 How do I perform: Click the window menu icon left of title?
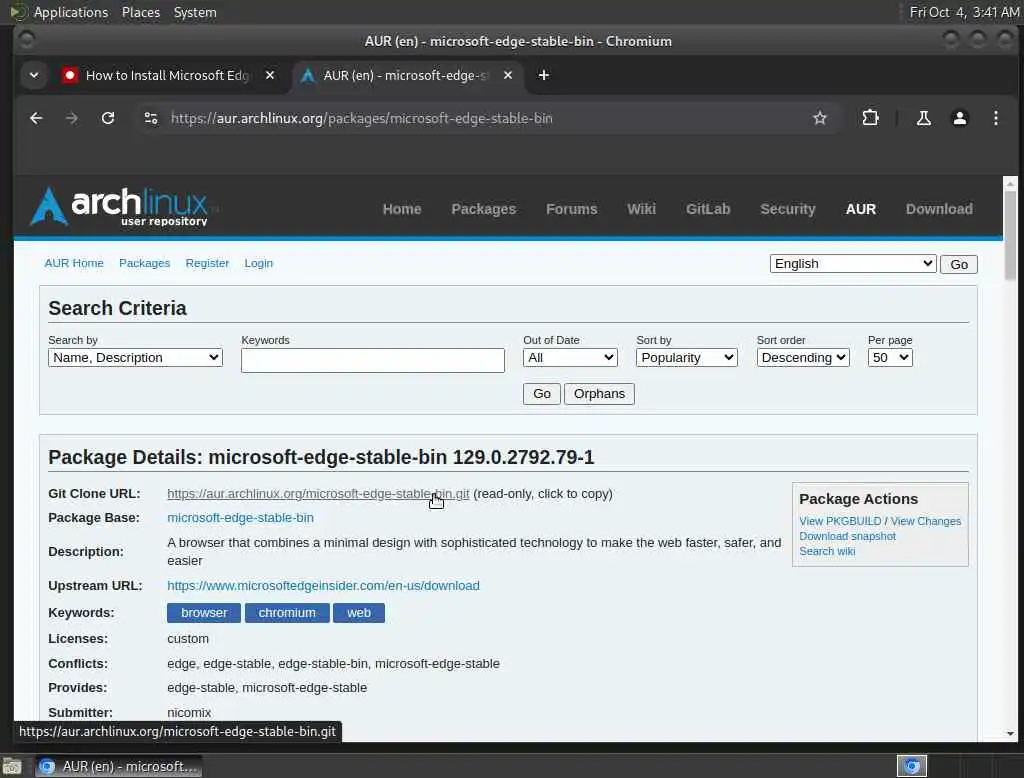click(x=27, y=41)
